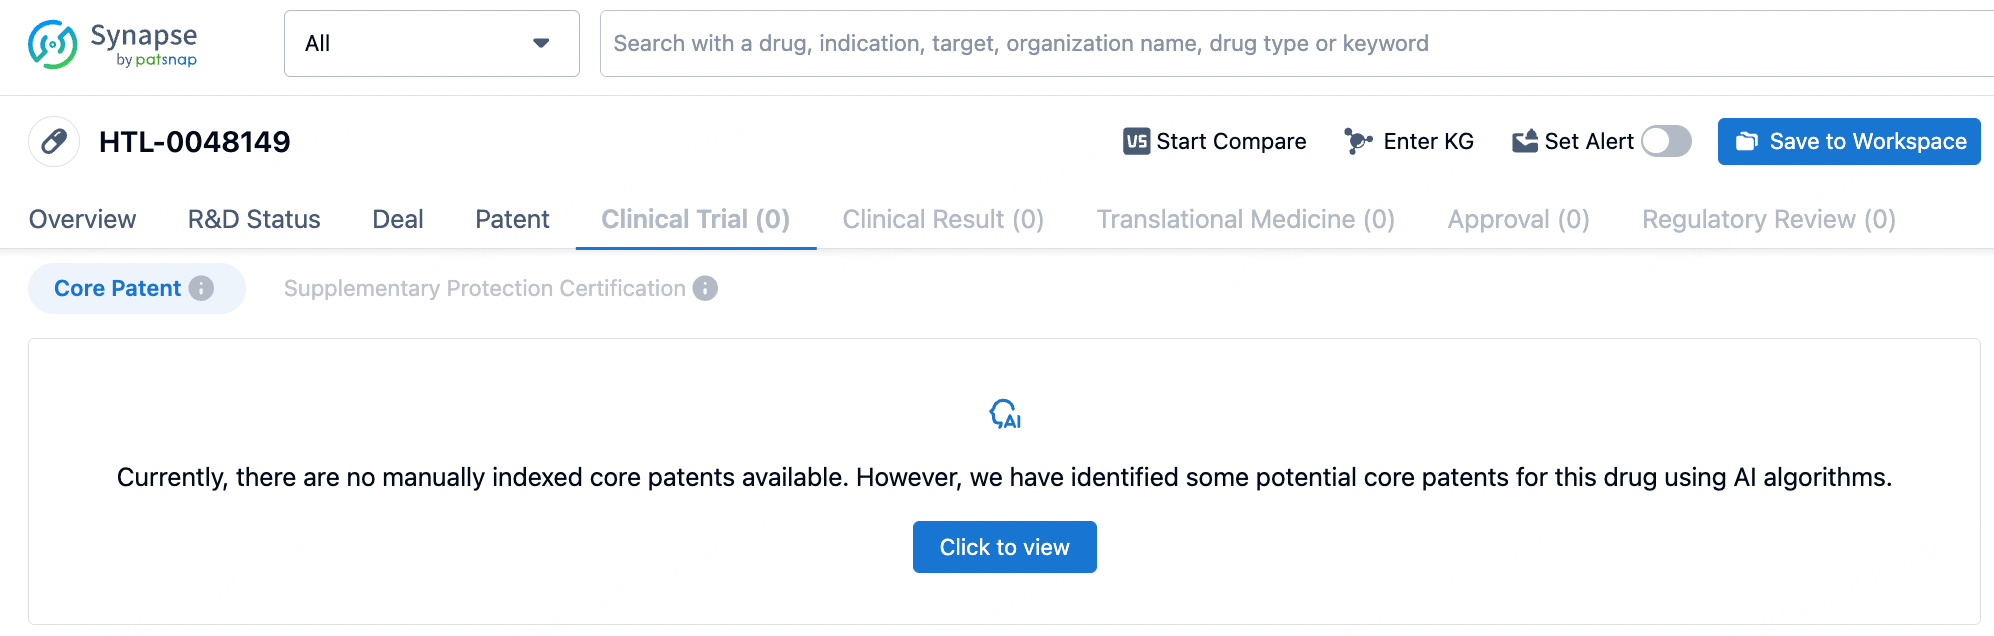Click the dropdown arrow in the All selector
The width and height of the screenshot is (1994, 636).
pyautogui.click(x=541, y=44)
